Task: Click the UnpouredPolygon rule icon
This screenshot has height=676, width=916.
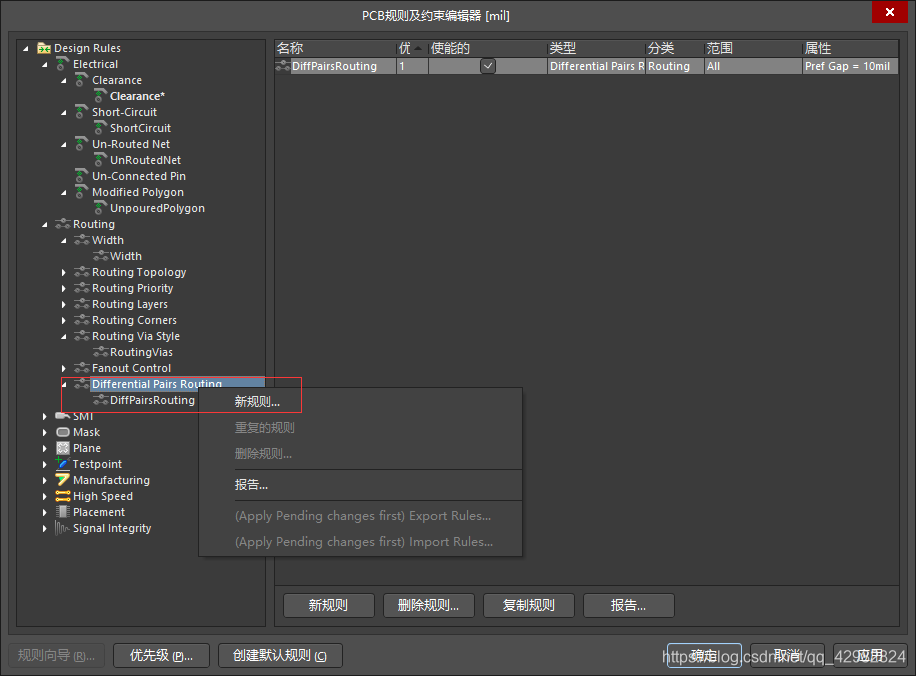Action: coord(100,207)
